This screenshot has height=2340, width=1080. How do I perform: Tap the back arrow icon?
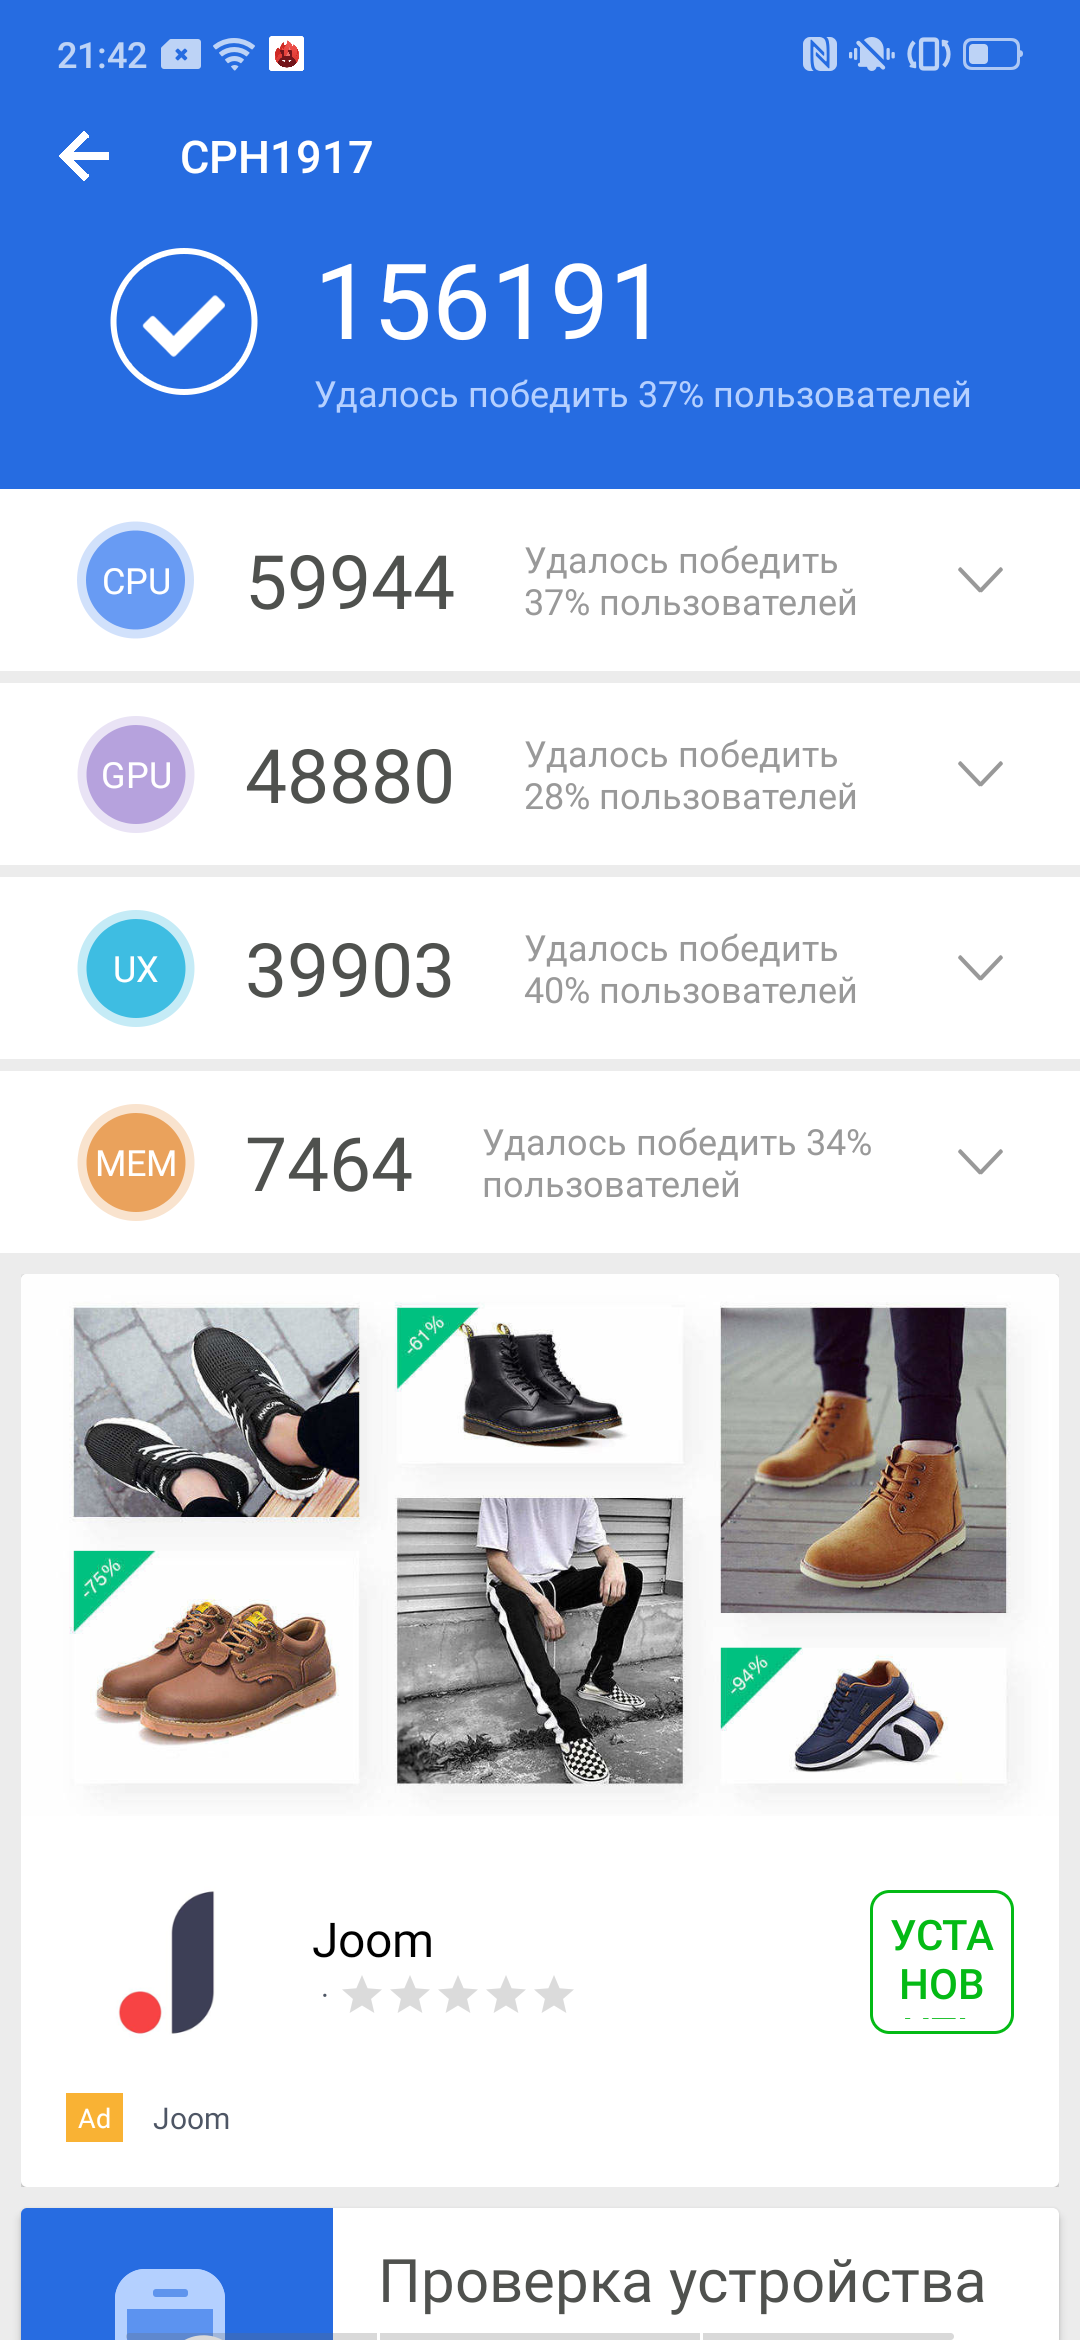(84, 156)
